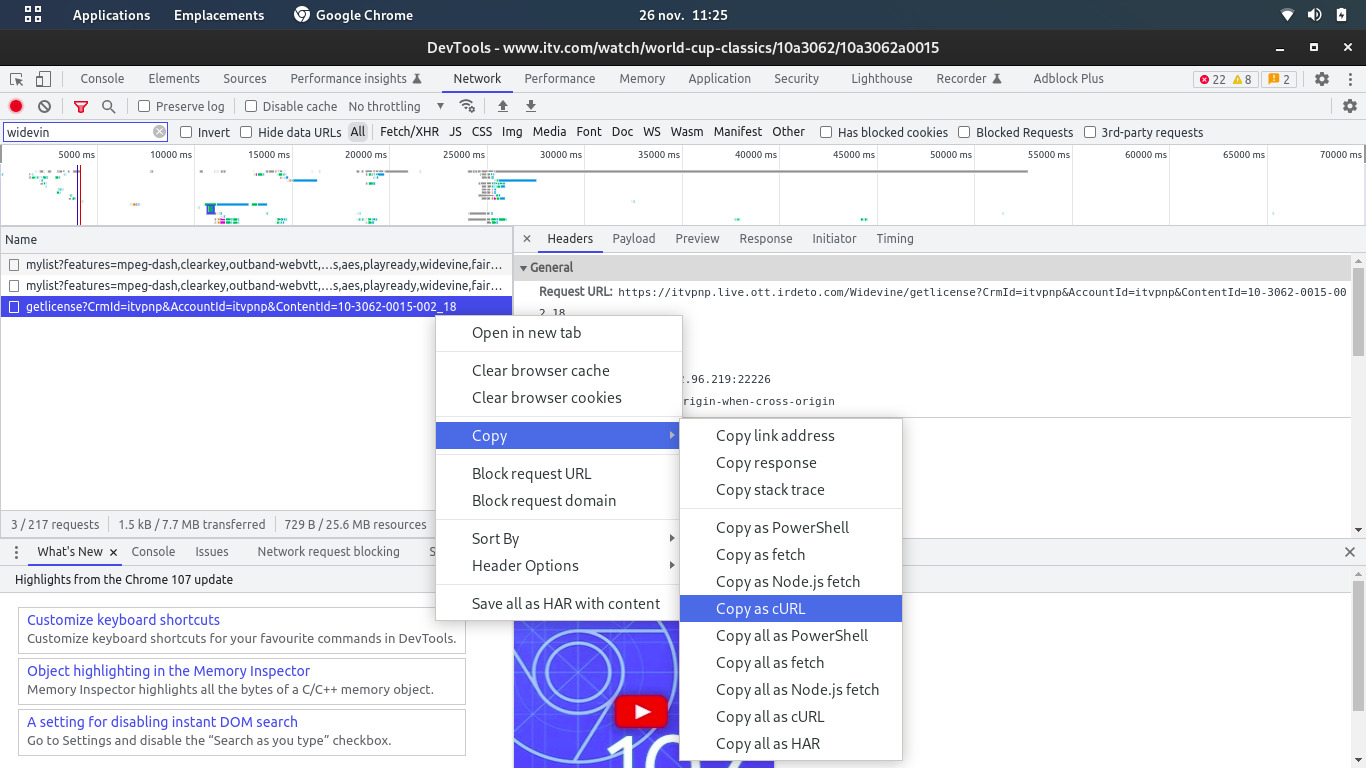Close the request details pane

pyautogui.click(x=527, y=239)
